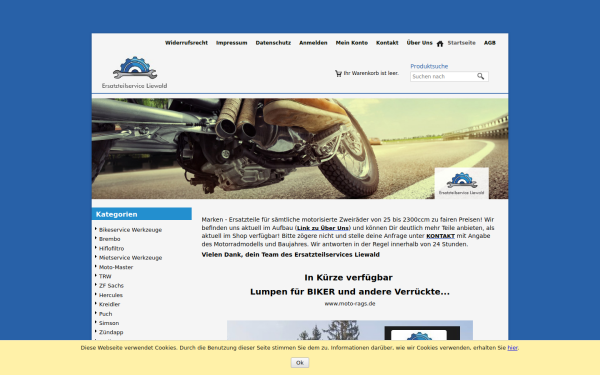This screenshot has height=375, width=600.
Task: Expand arrow beside Hiflofiltro
Action: [96, 248]
